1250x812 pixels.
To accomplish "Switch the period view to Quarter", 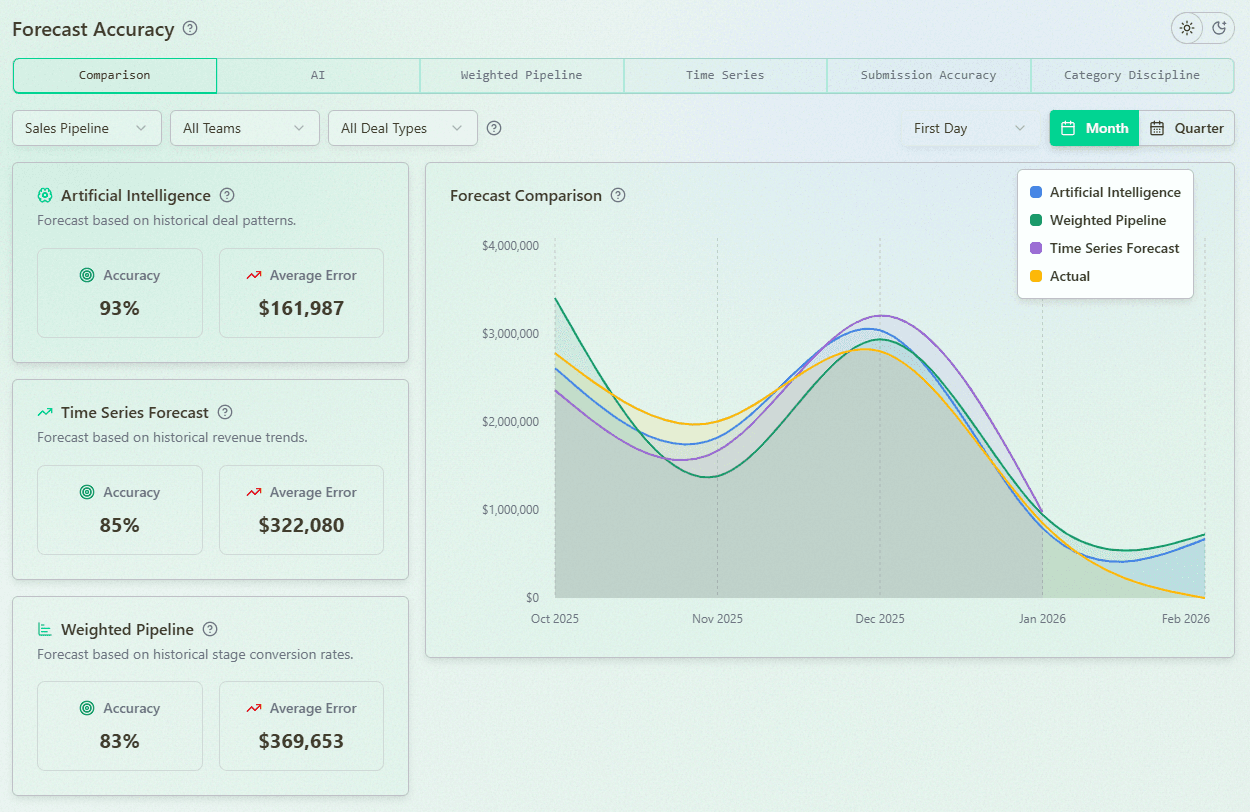I will coord(1189,128).
